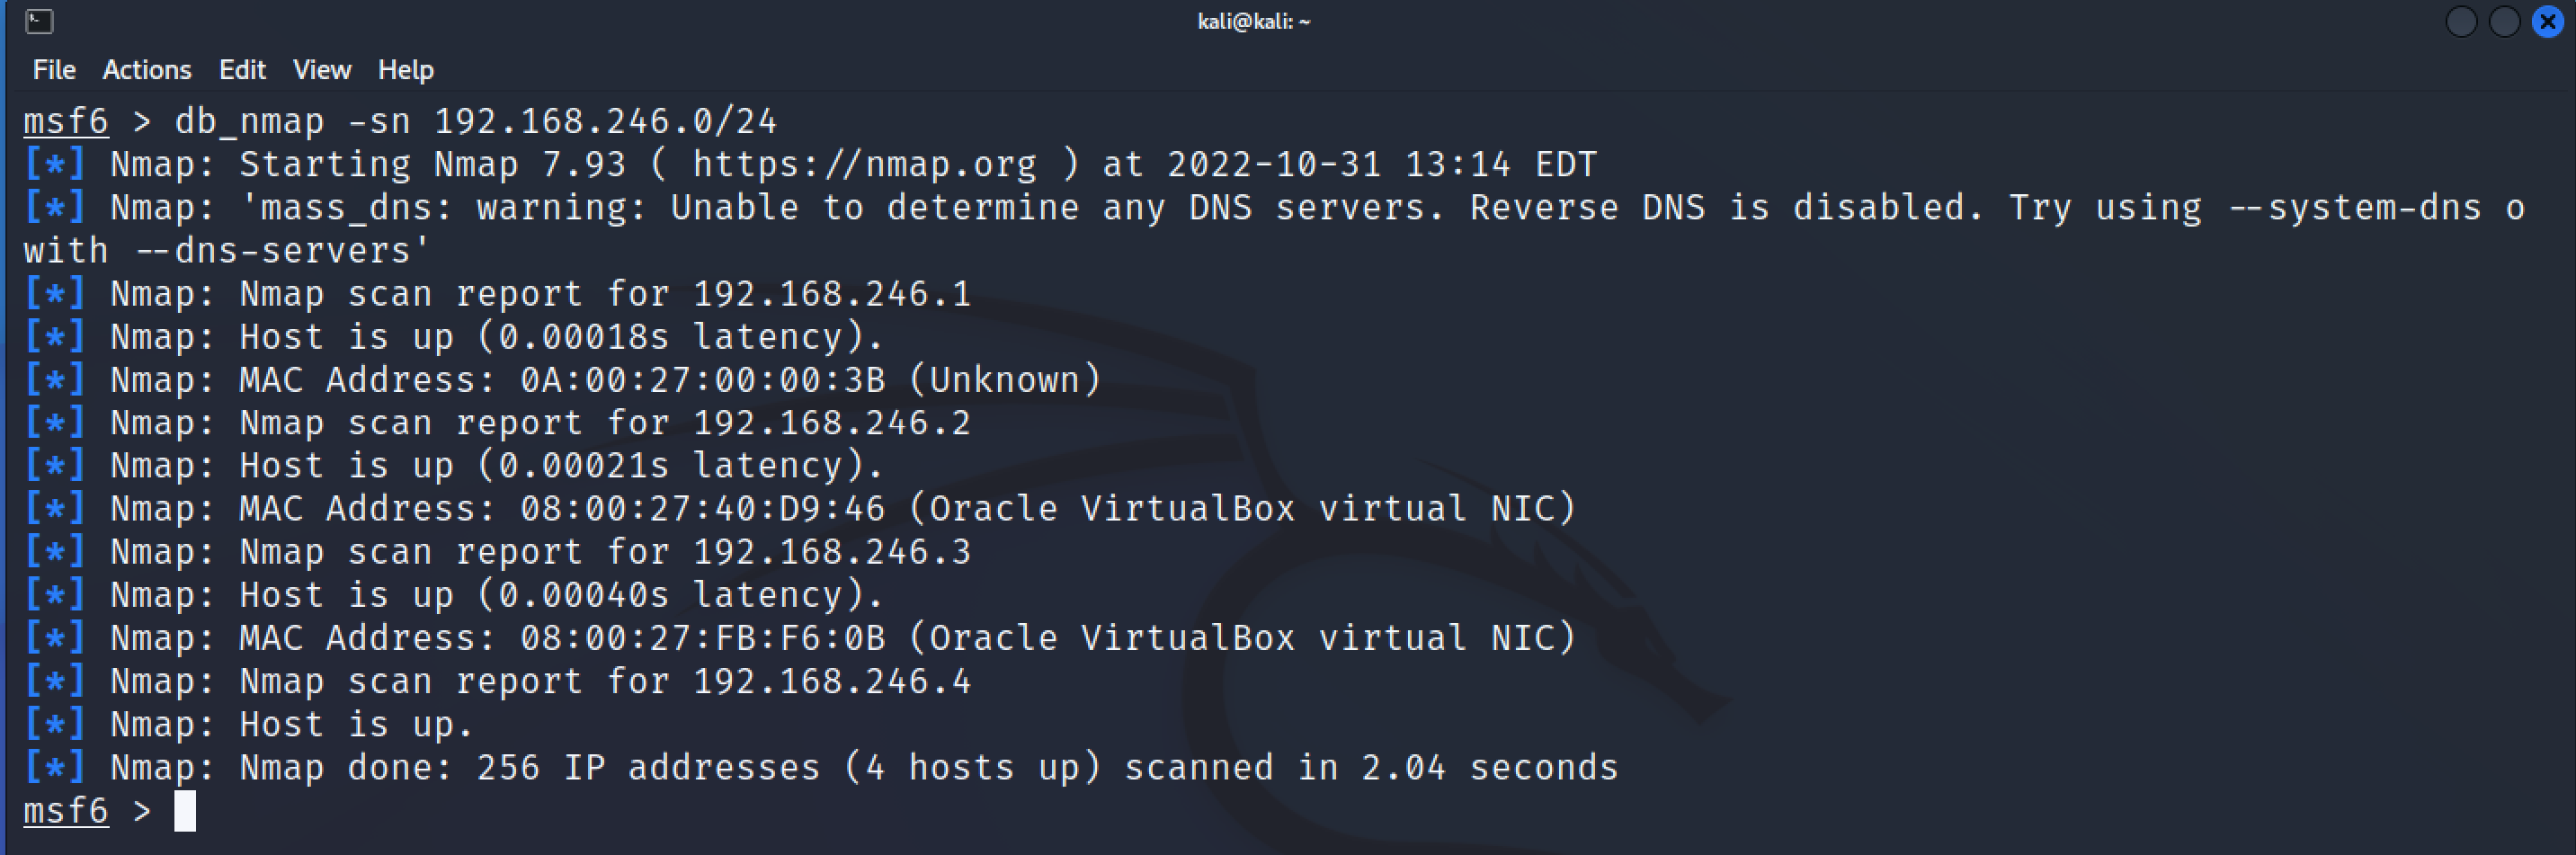2576x855 pixels.
Task: Minimize the terminal window
Action: [x=2460, y=21]
